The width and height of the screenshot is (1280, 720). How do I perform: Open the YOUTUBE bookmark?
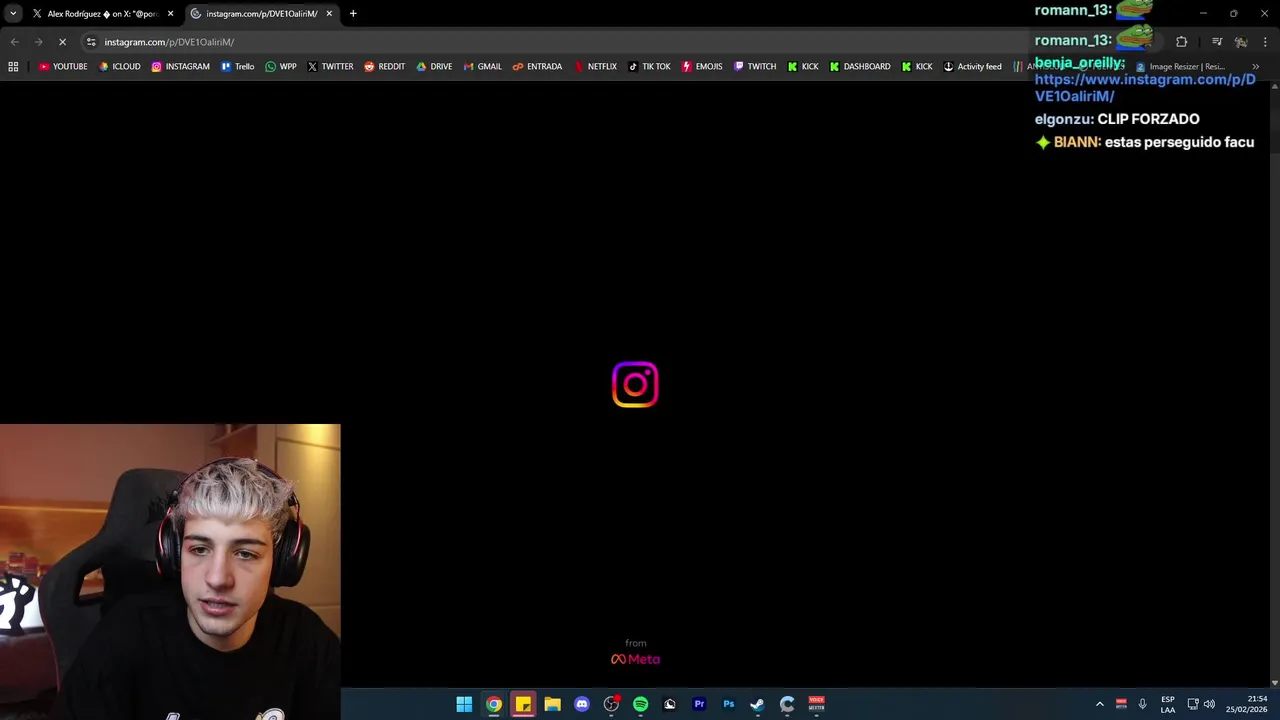click(x=63, y=66)
